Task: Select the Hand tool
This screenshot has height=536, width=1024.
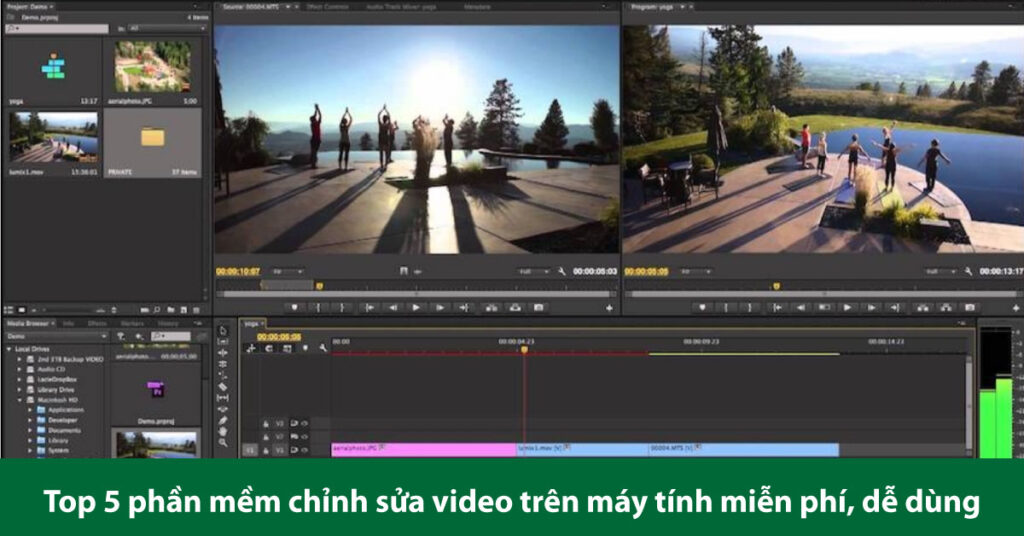Action: click(223, 431)
